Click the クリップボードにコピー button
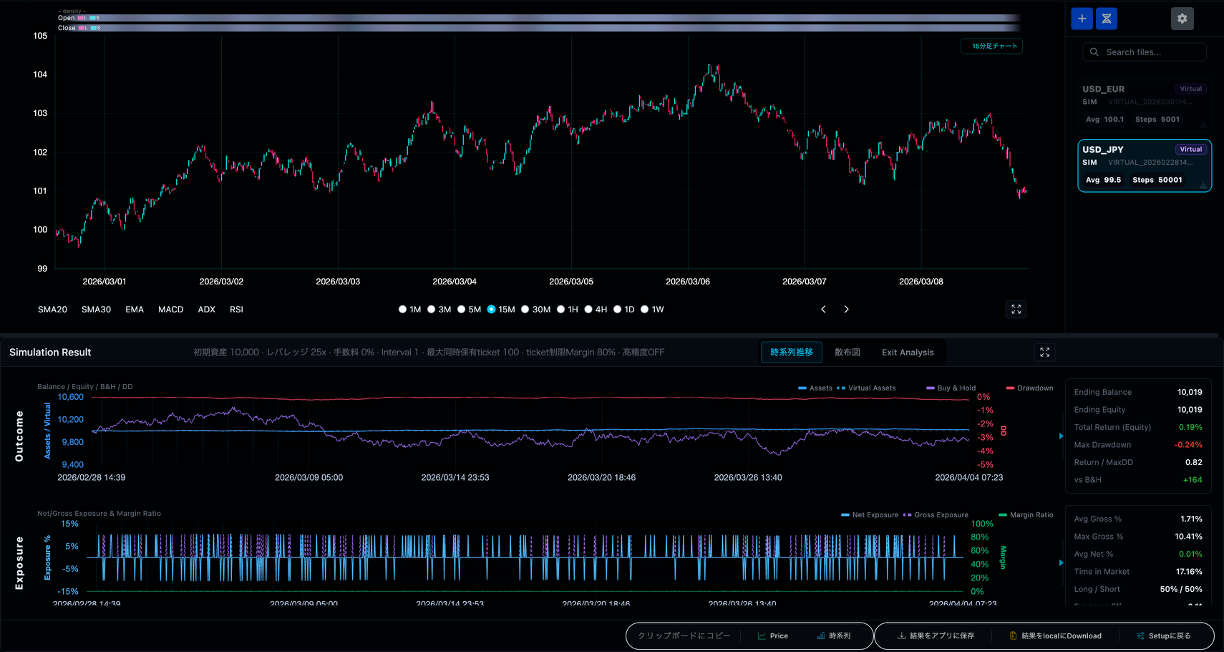The width and height of the screenshot is (1224, 652). click(685, 635)
